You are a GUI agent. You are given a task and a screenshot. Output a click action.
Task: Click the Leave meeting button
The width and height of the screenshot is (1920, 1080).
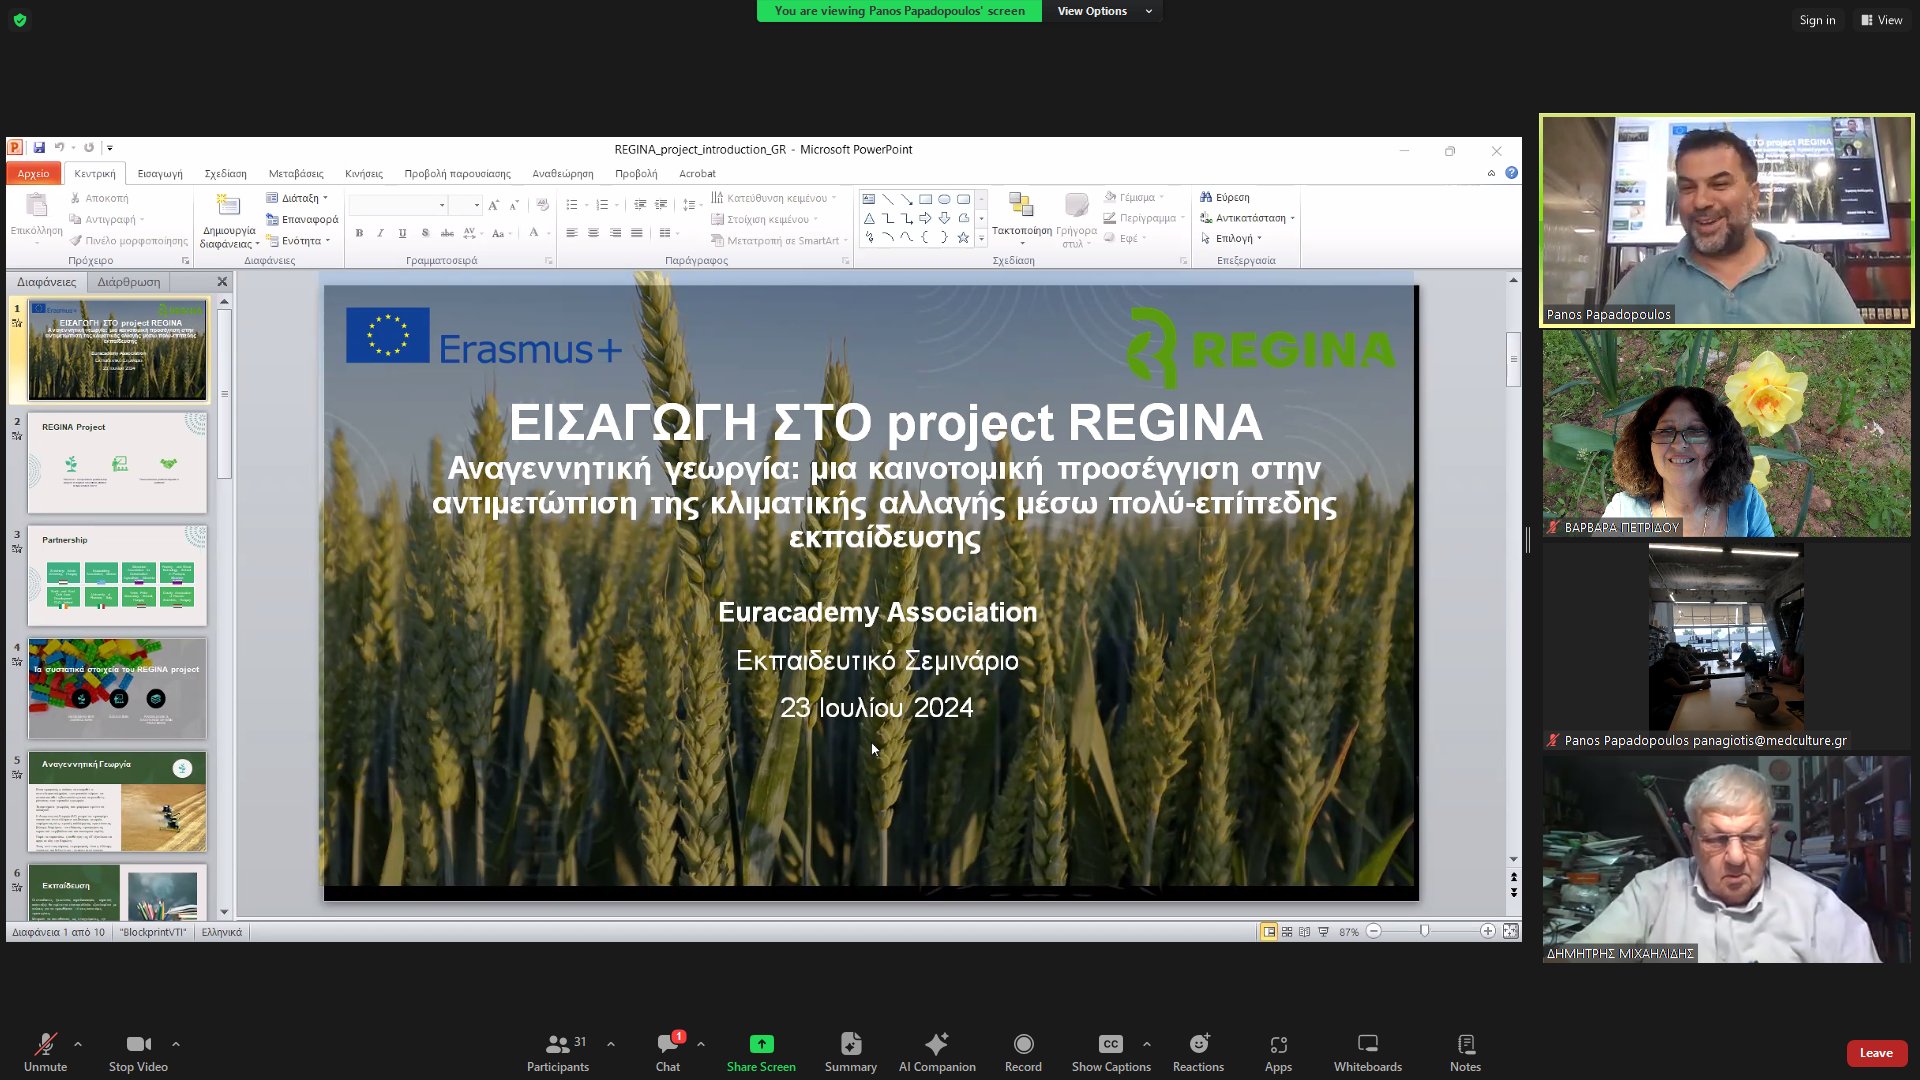click(1876, 1053)
